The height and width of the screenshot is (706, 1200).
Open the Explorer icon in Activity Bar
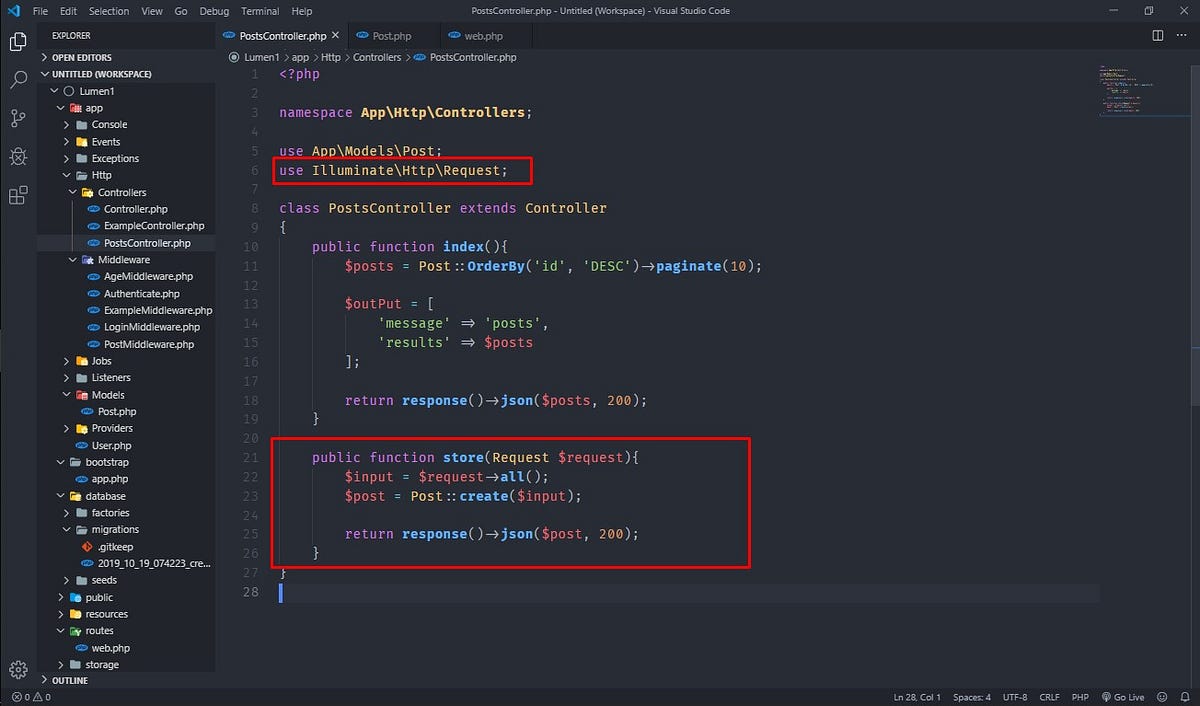coord(18,42)
